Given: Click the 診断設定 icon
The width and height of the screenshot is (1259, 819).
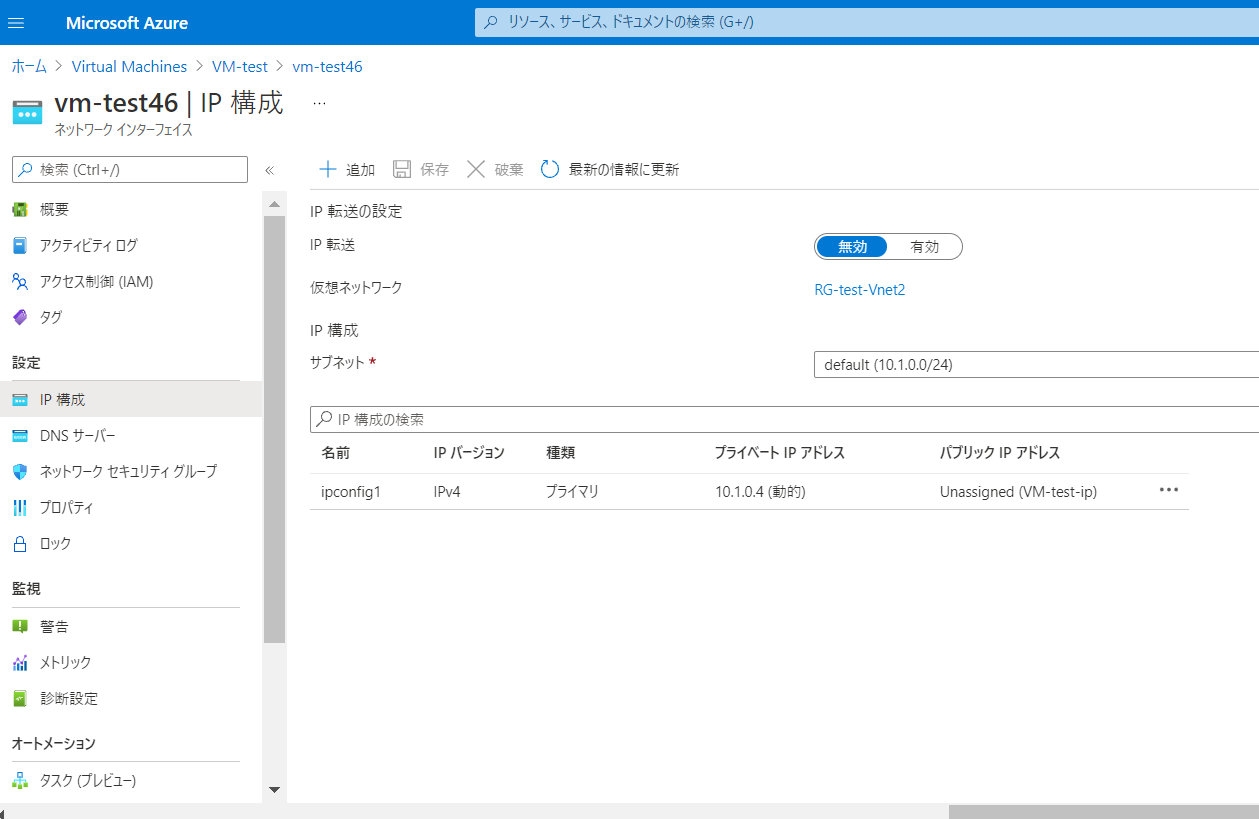Looking at the screenshot, I should click(20, 699).
